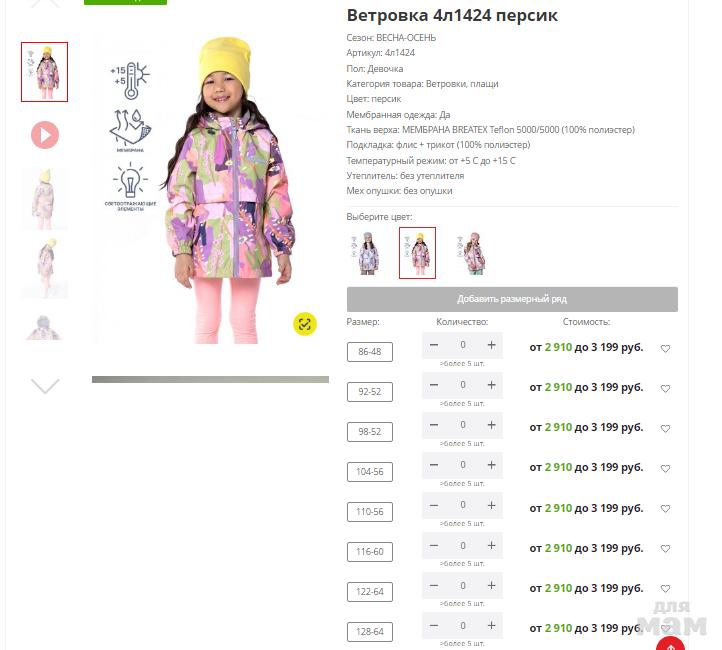
Task: Decrease quantity for size 92-52
Action: tap(434, 385)
